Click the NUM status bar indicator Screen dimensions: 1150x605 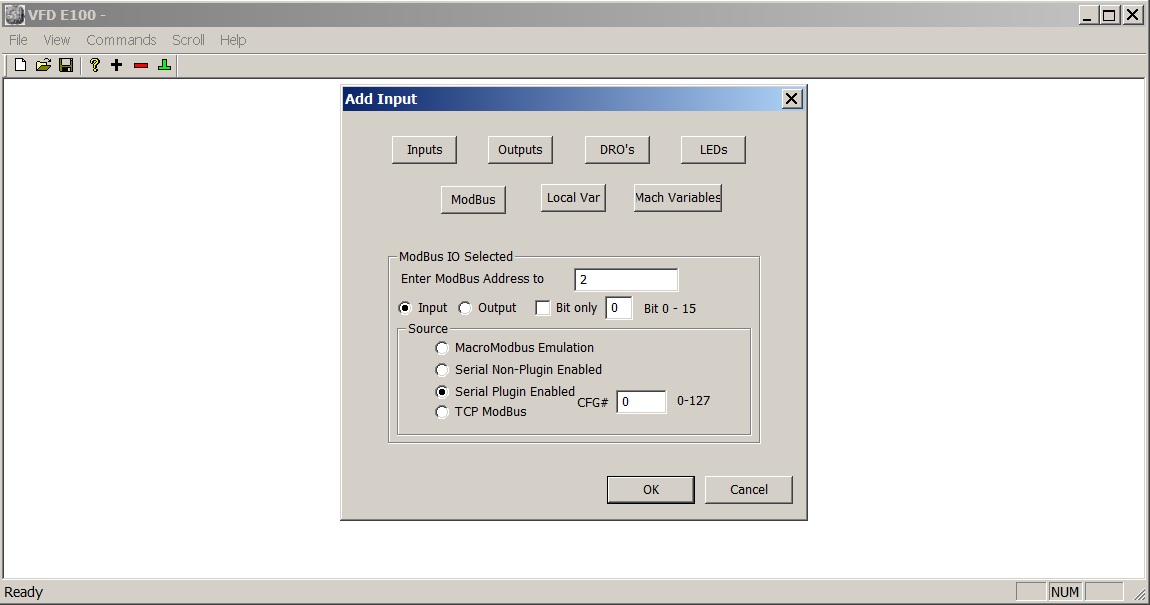(x=1064, y=592)
